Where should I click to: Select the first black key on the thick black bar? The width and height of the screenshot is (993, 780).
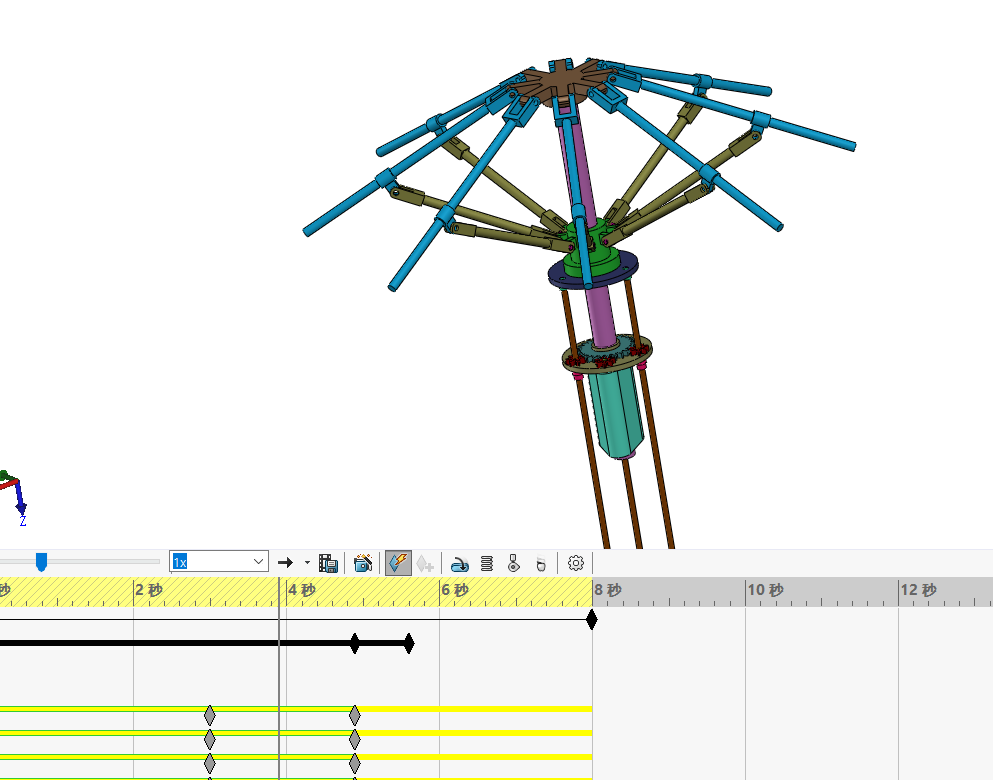[x=355, y=643]
